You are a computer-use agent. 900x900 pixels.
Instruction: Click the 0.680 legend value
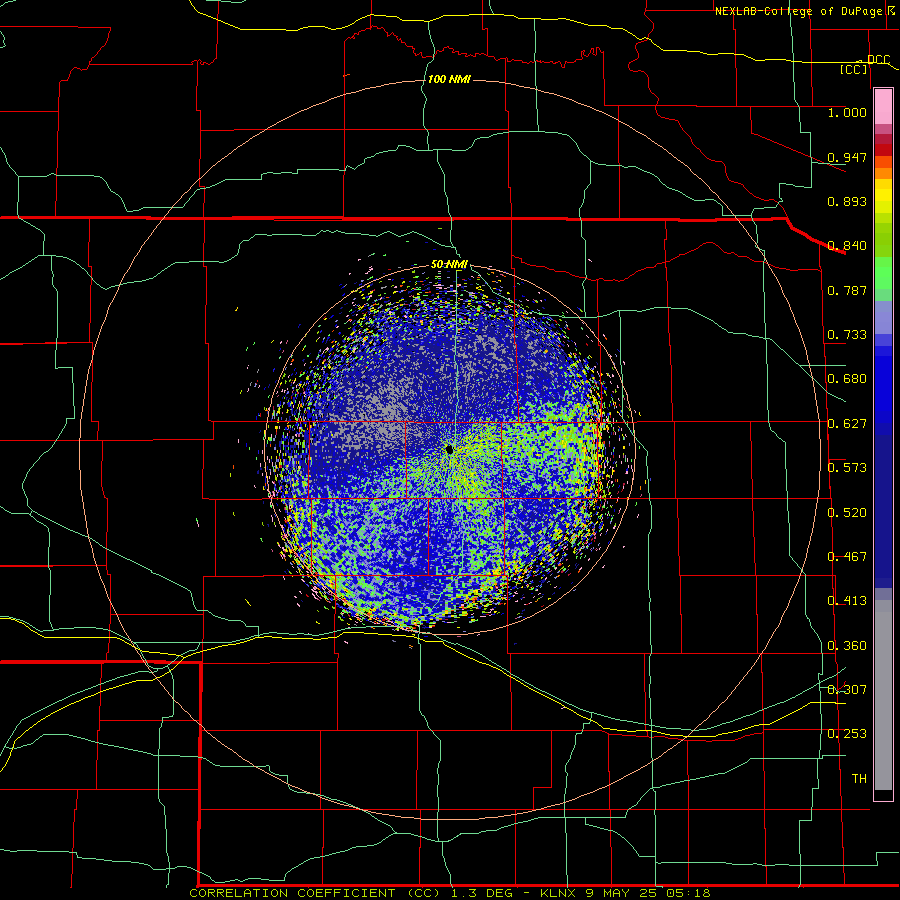click(847, 379)
